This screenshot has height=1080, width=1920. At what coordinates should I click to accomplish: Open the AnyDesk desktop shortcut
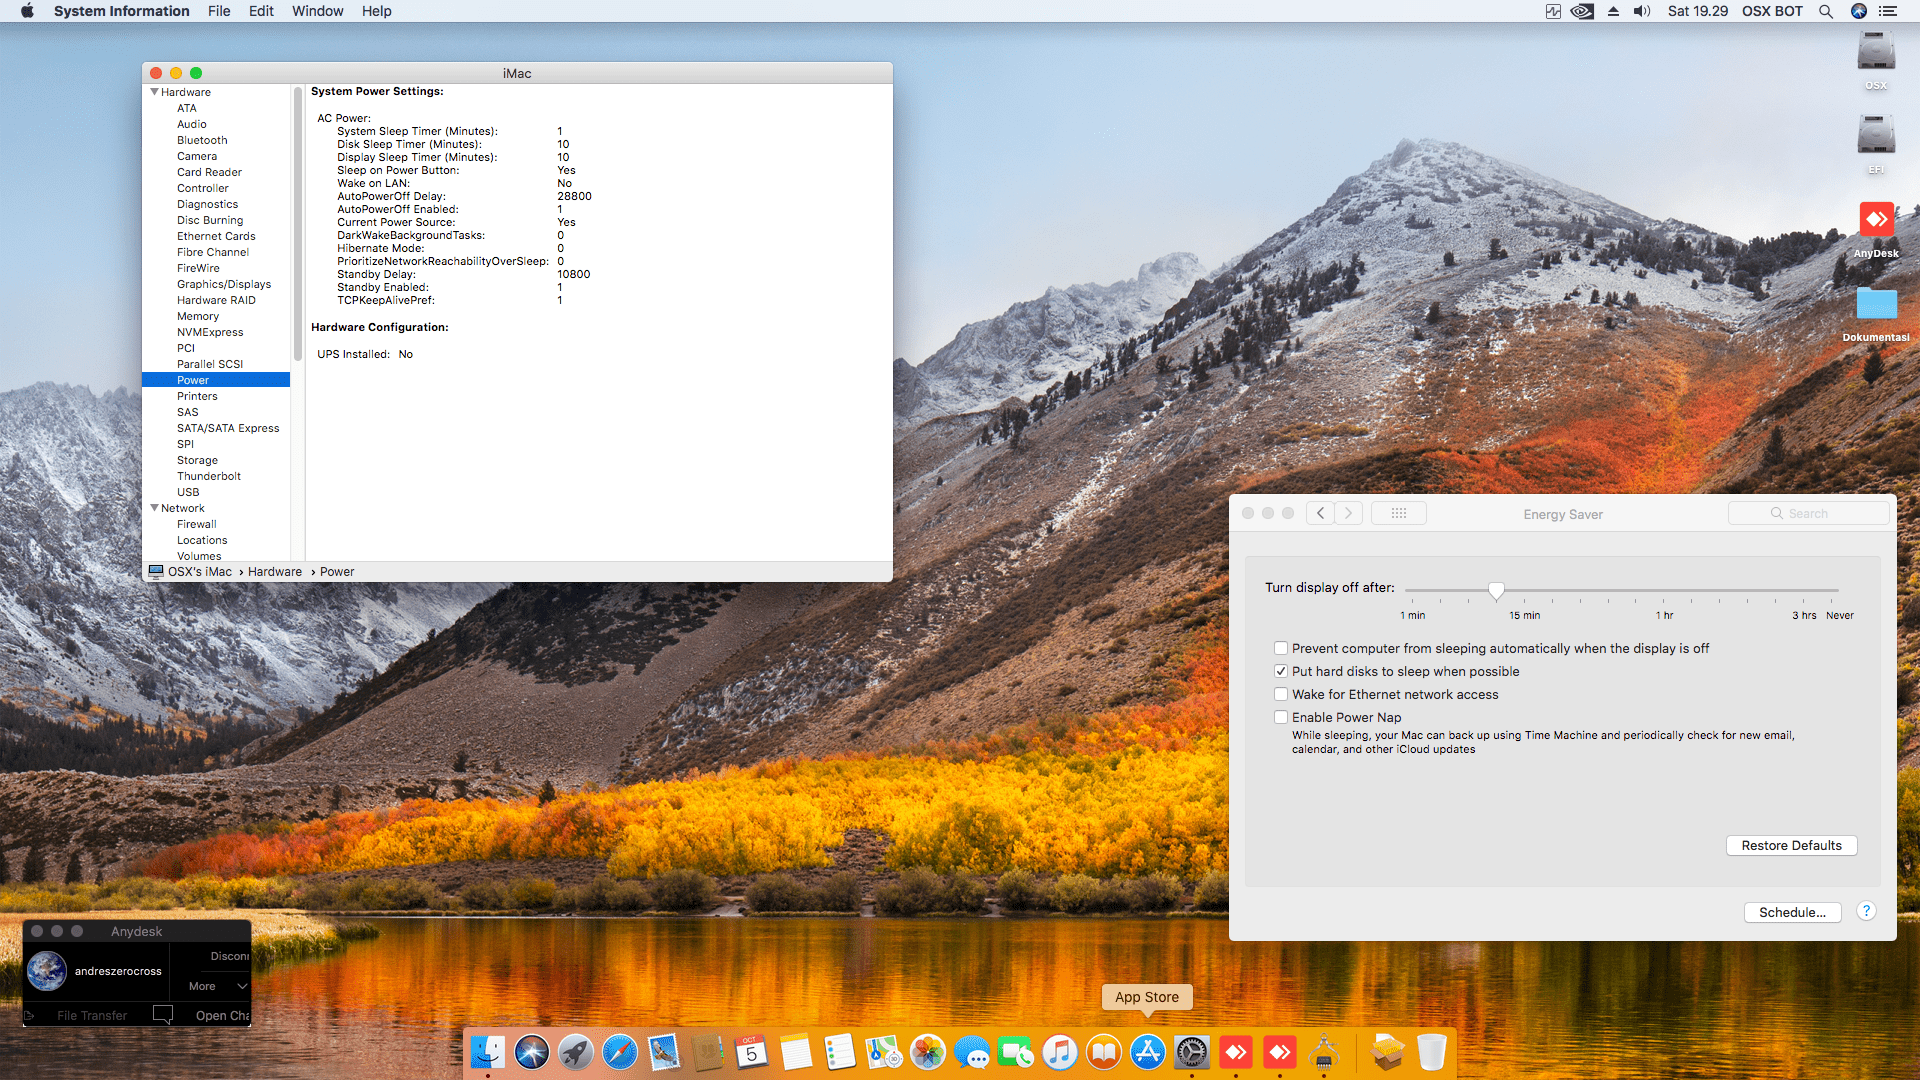pos(1876,219)
